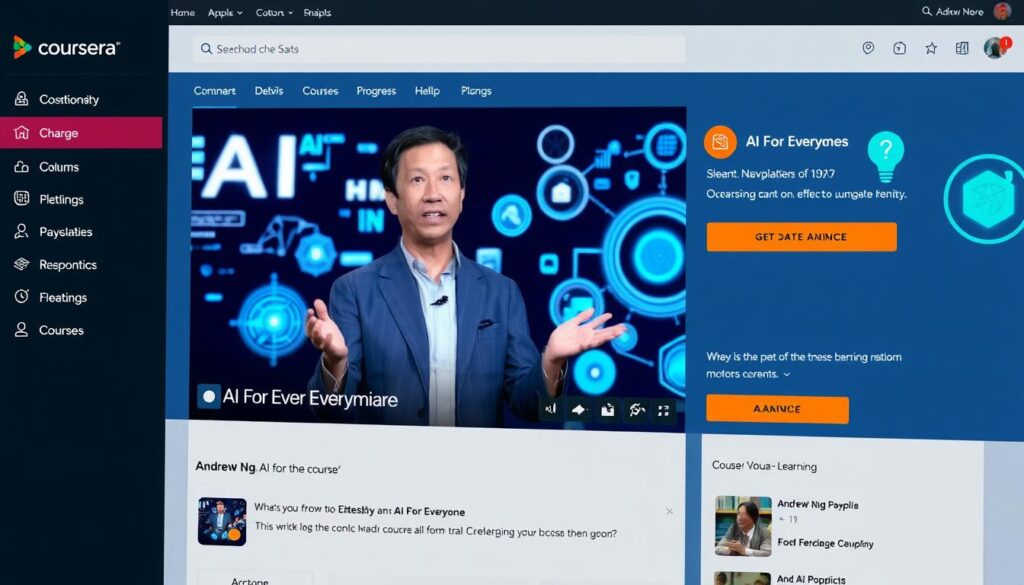Click the location pin icon in header
Viewport: 1024px width, 585px height.
868,48
